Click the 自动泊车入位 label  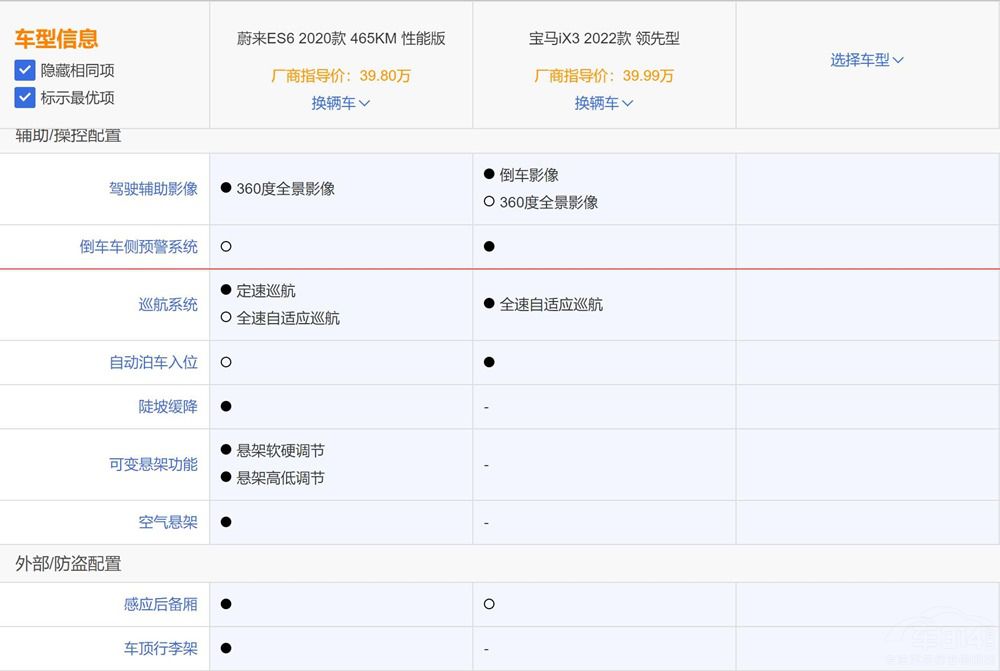click(x=153, y=363)
